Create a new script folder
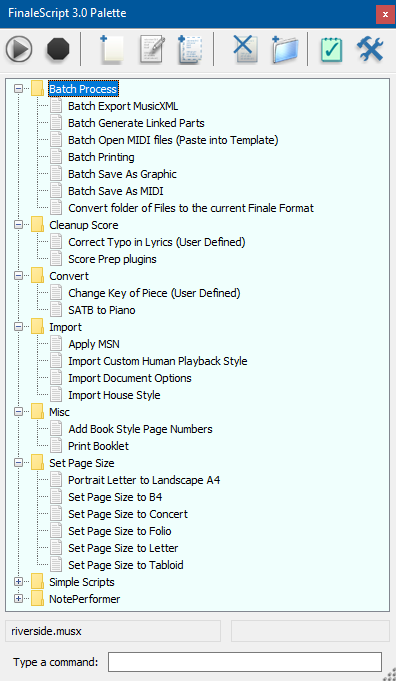The image size is (396, 681). (x=285, y=50)
